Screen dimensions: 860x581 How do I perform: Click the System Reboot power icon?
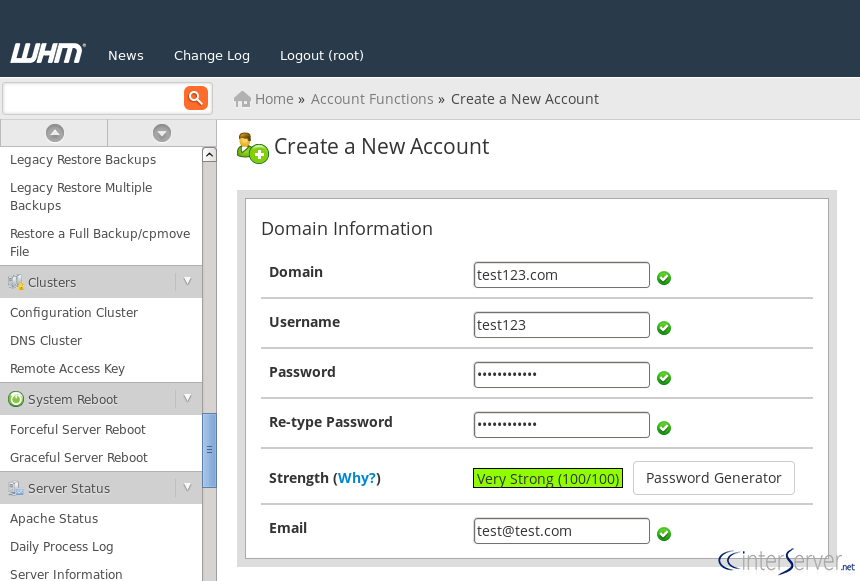pyautogui.click(x=16, y=399)
